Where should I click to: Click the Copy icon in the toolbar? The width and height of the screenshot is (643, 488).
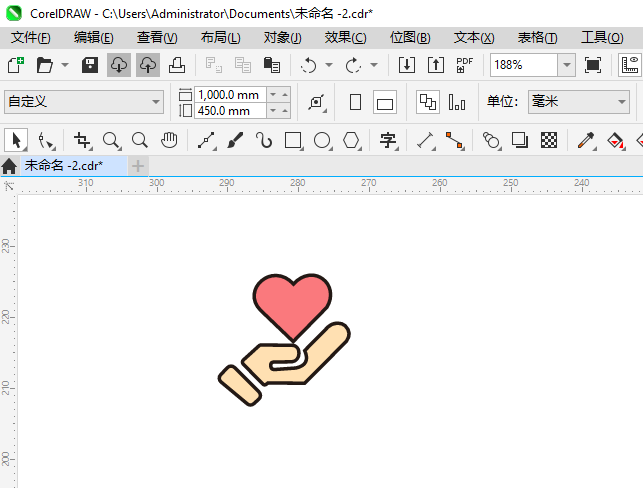(243, 65)
